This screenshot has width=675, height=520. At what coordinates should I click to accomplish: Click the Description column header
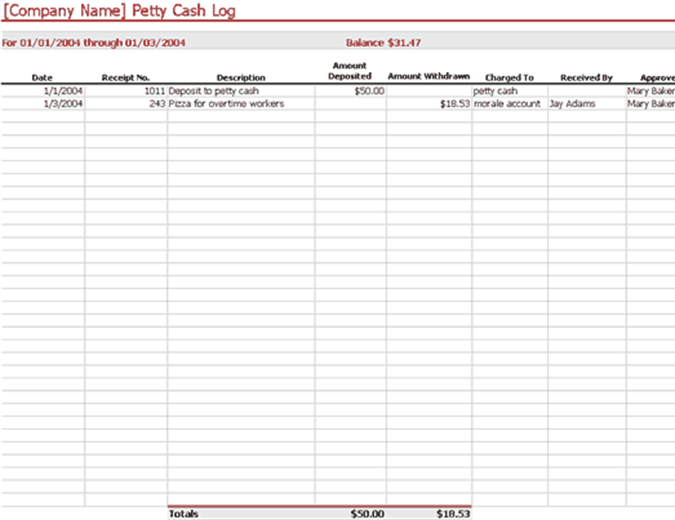tap(240, 77)
